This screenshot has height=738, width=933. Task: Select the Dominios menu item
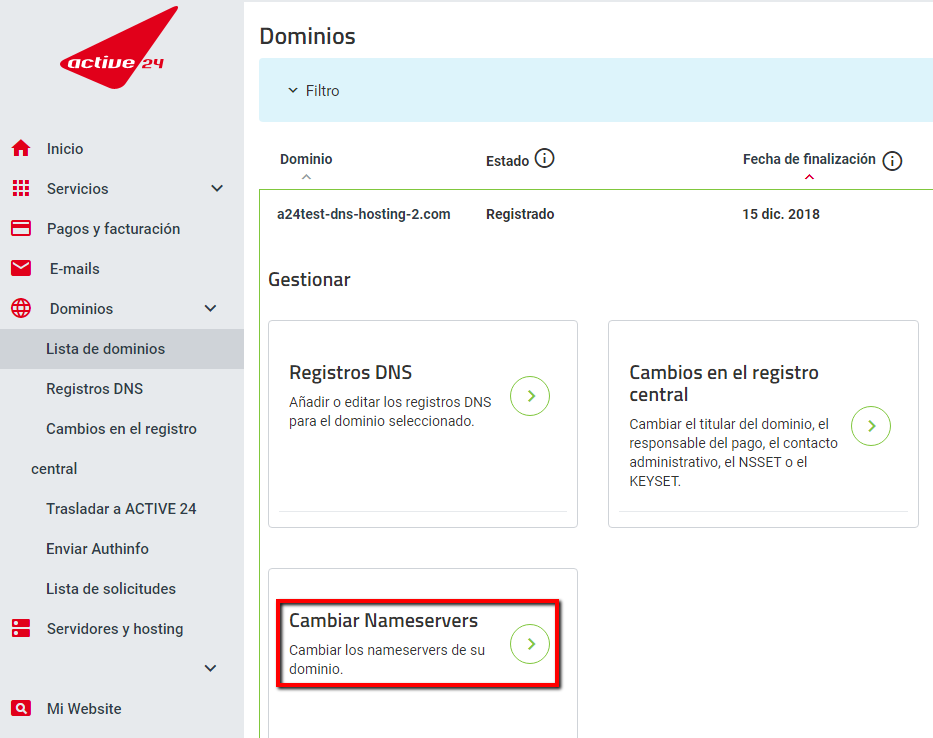tap(82, 308)
